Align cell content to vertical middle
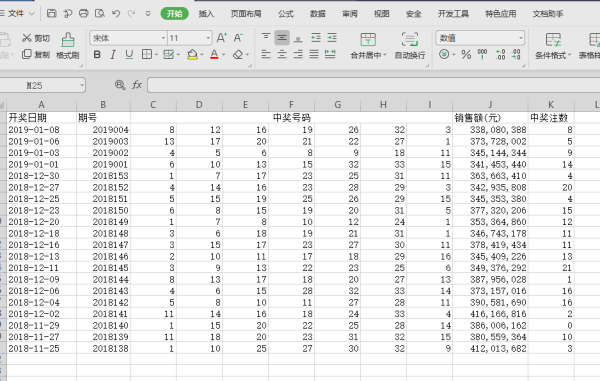Image resolution: width=600 pixels, height=381 pixels. tap(282, 37)
